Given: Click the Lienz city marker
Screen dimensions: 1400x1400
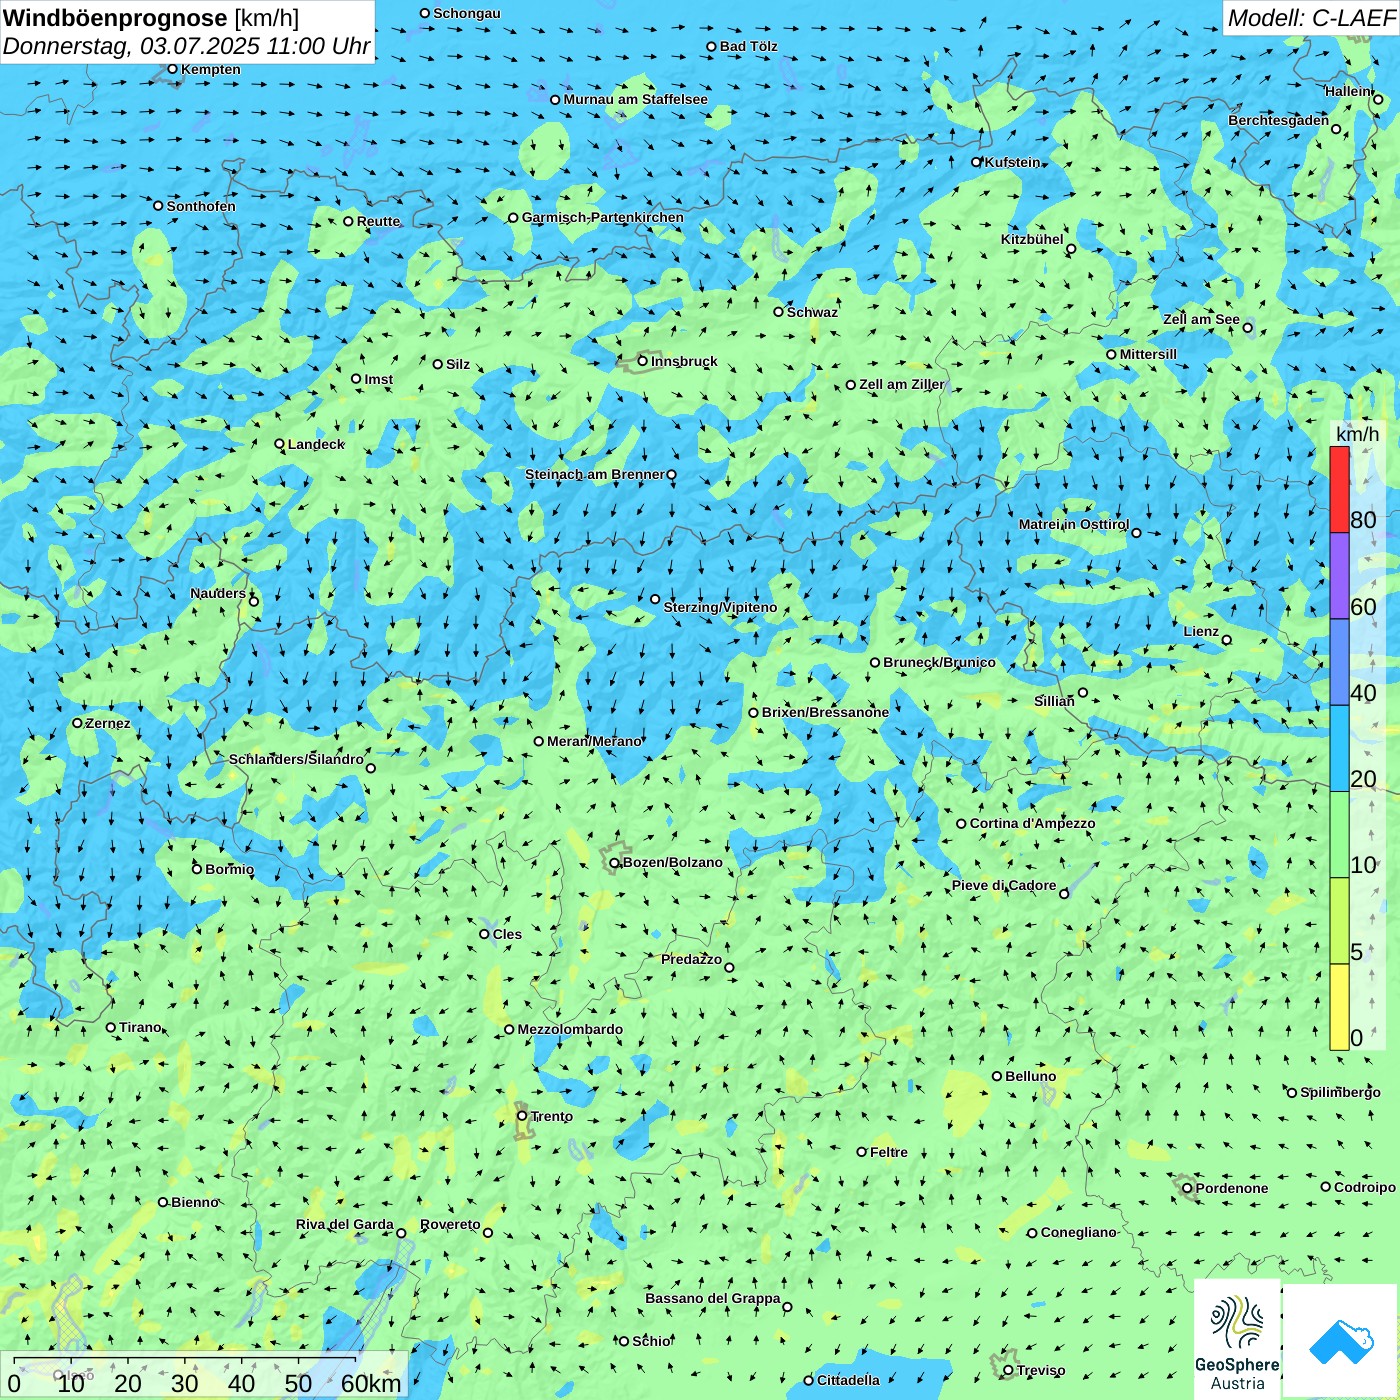Looking at the screenshot, I should pos(1227,640).
